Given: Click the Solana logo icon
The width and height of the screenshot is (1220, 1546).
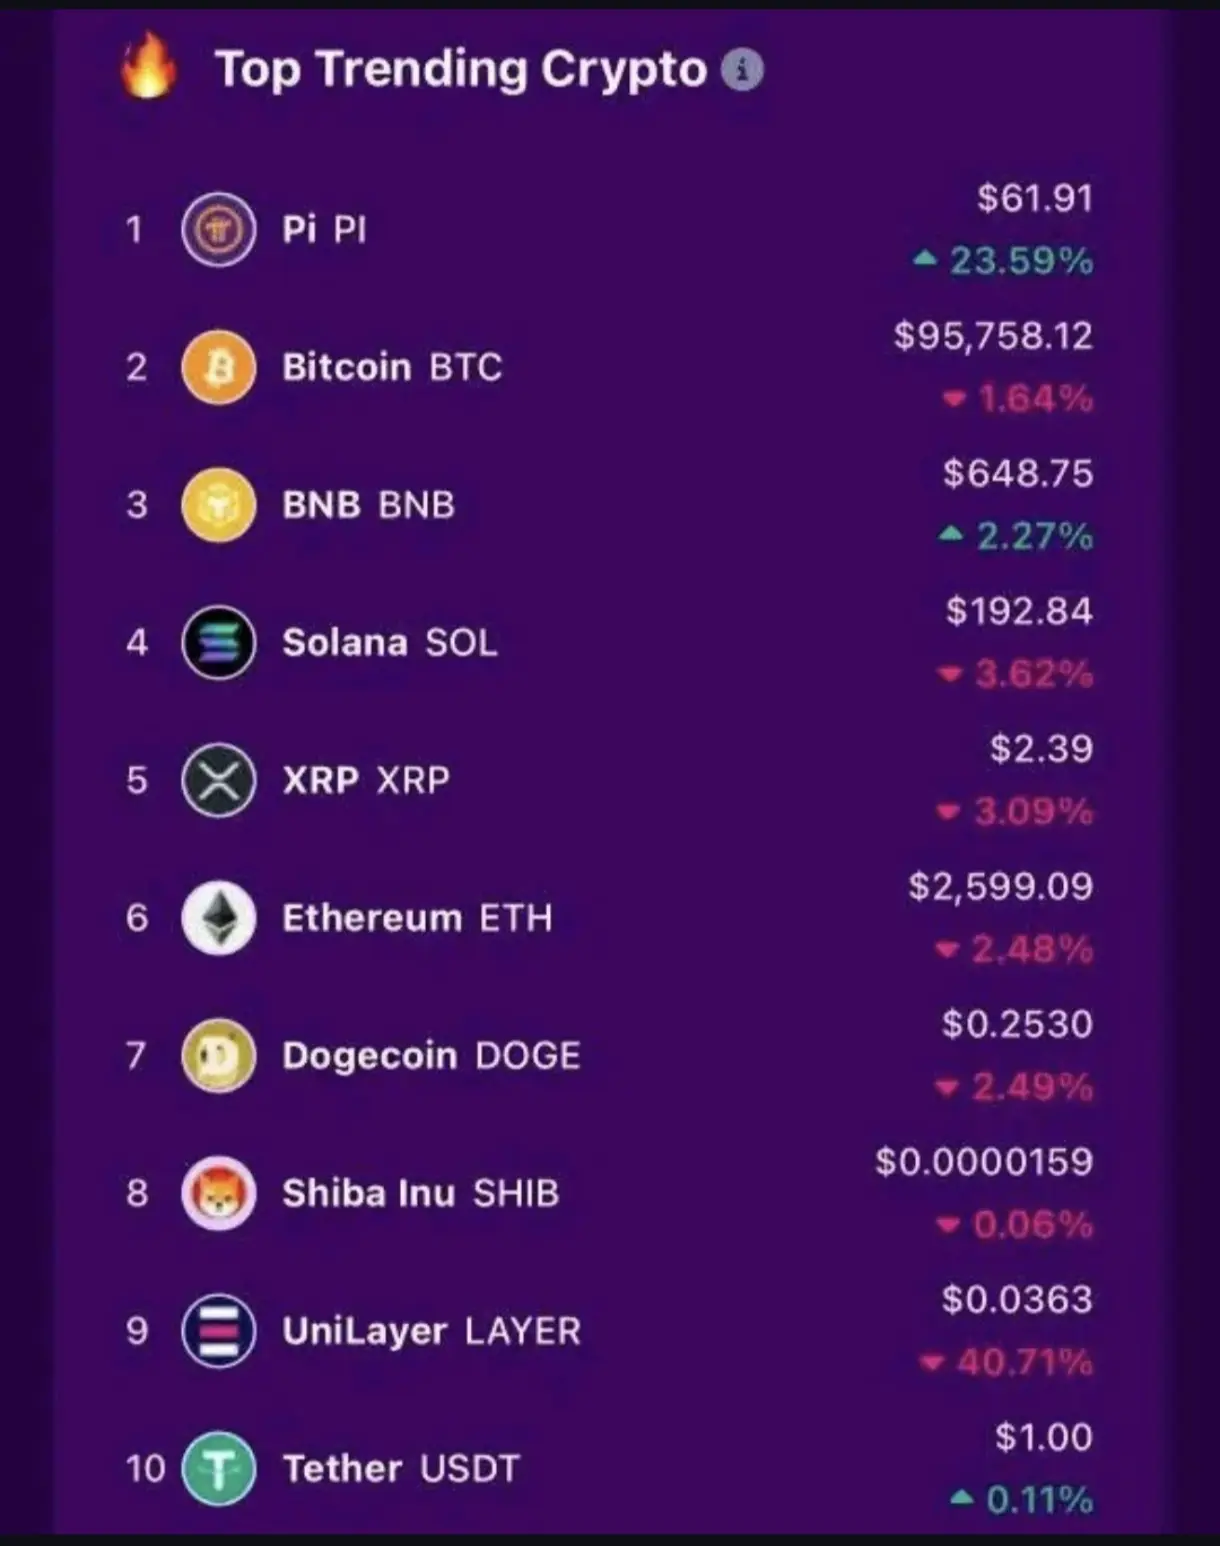Looking at the screenshot, I should coord(218,642).
